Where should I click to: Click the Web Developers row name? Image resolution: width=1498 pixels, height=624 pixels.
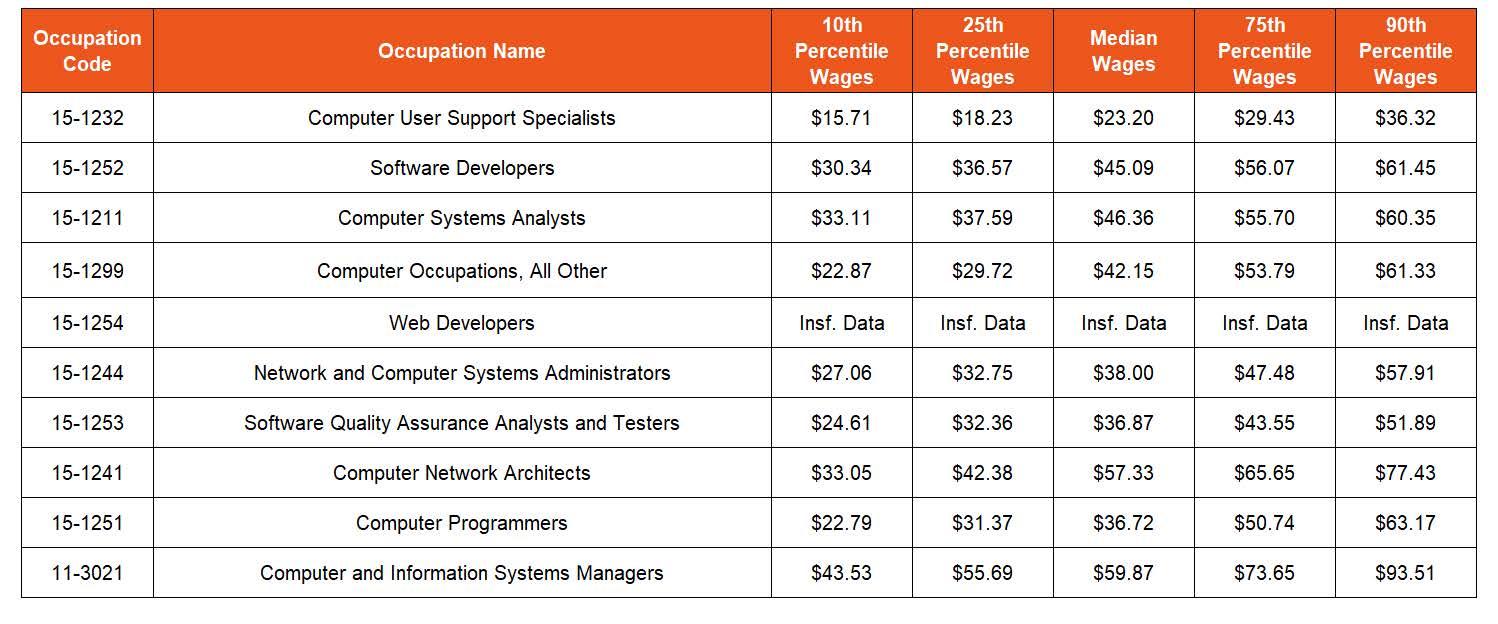[x=462, y=323]
